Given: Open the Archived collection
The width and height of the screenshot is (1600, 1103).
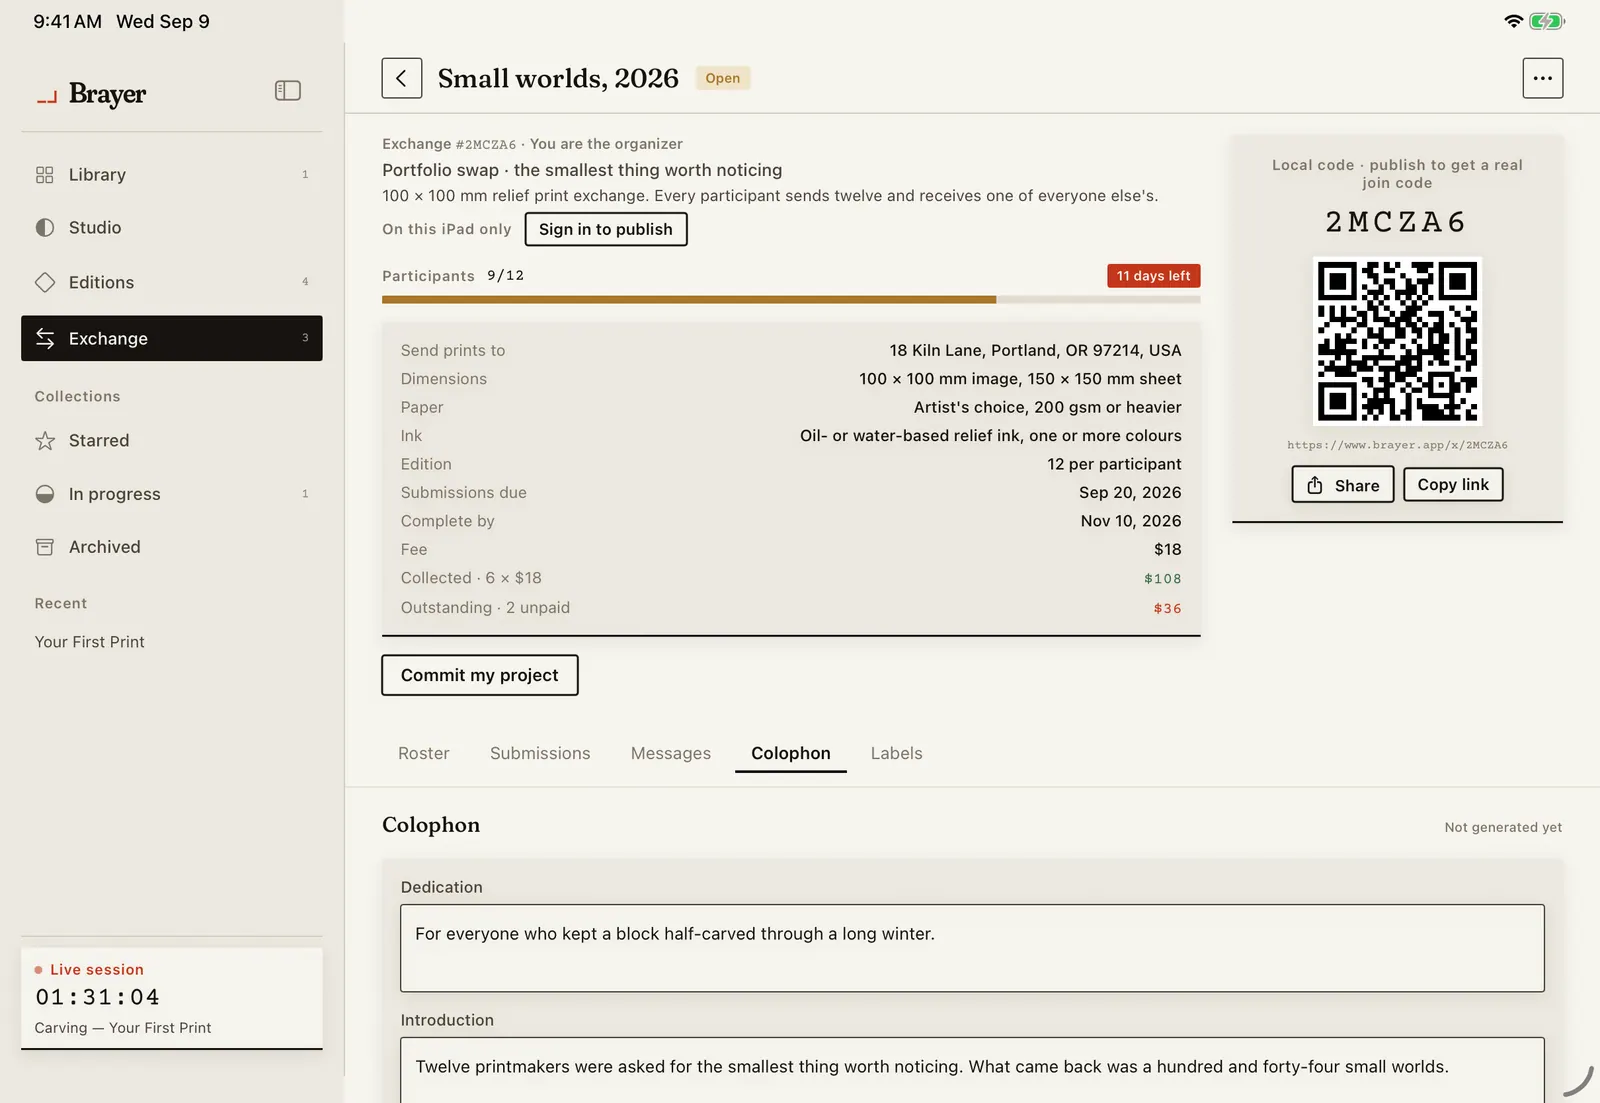Looking at the screenshot, I should coord(172,547).
